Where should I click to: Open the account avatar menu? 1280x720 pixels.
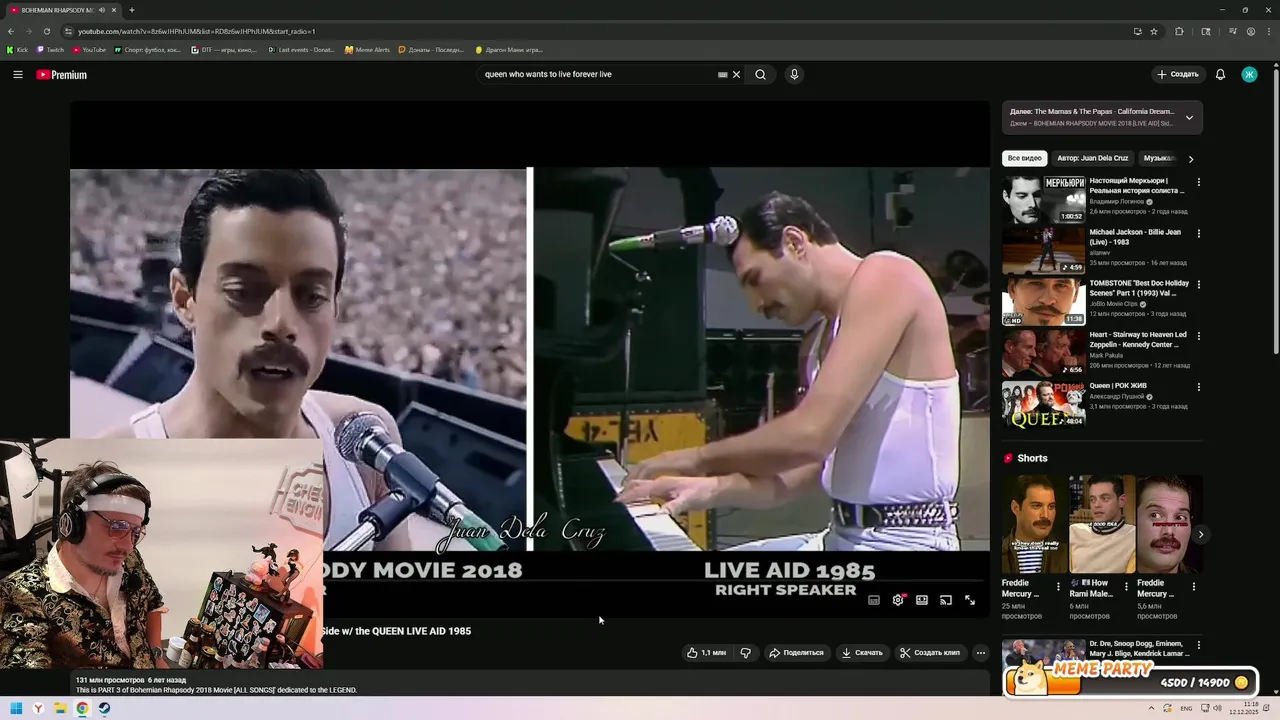click(x=1249, y=74)
